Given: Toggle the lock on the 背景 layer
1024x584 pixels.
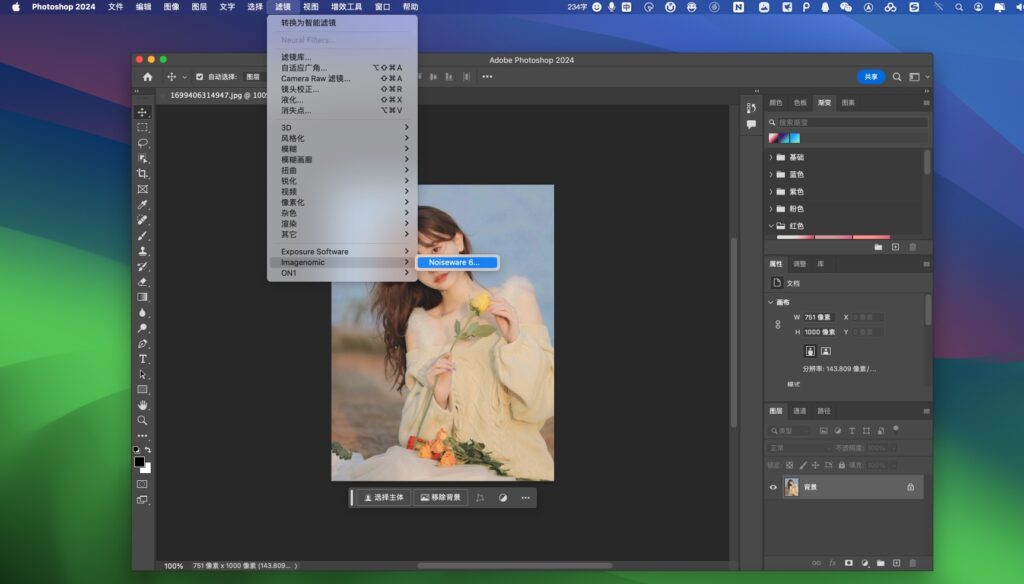Looking at the screenshot, I should click(911, 487).
